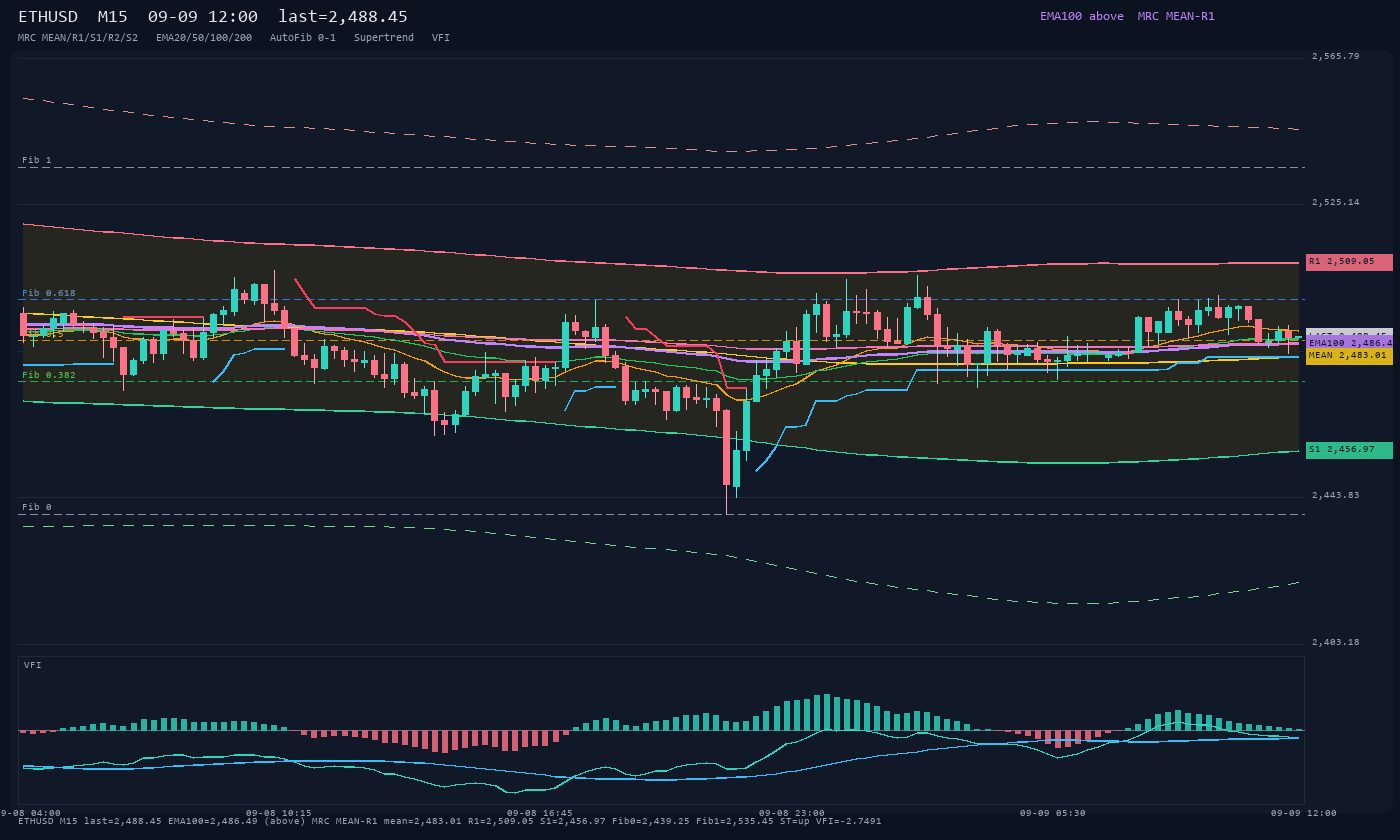Click the 09-08 04:00 time axis label
The height and width of the screenshot is (840, 1400).
click(31, 813)
